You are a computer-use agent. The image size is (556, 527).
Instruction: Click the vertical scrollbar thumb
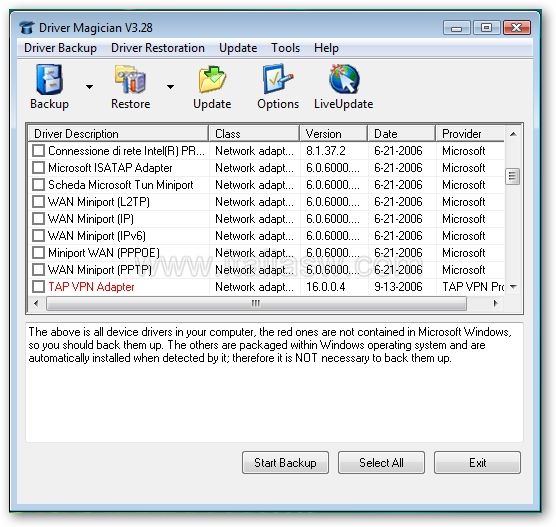[512, 176]
